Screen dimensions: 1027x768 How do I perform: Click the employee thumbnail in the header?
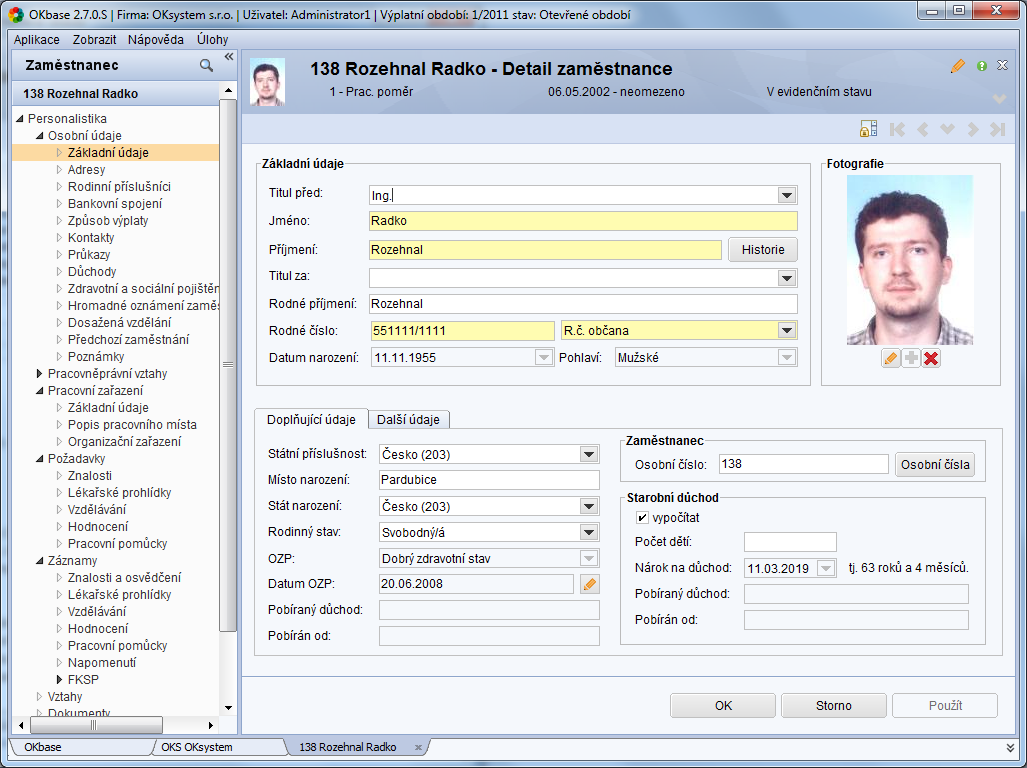[x=267, y=82]
